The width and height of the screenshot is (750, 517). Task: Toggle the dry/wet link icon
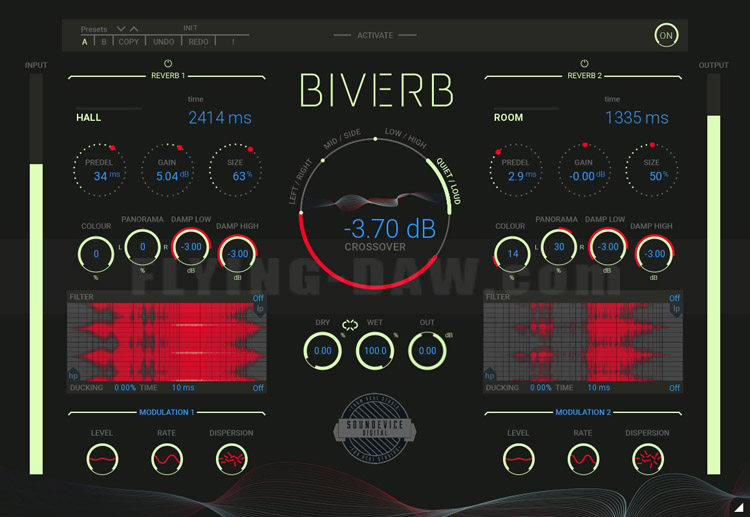click(350, 325)
